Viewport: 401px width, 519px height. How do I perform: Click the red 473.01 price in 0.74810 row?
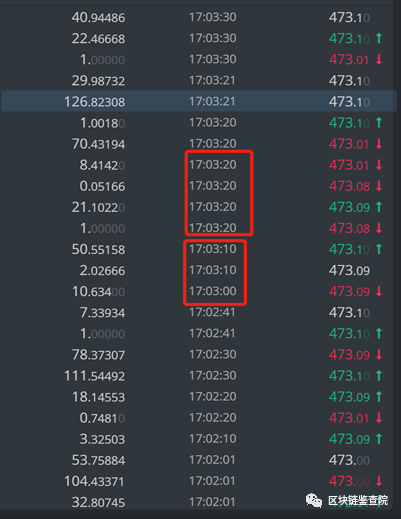pos(349,418)
